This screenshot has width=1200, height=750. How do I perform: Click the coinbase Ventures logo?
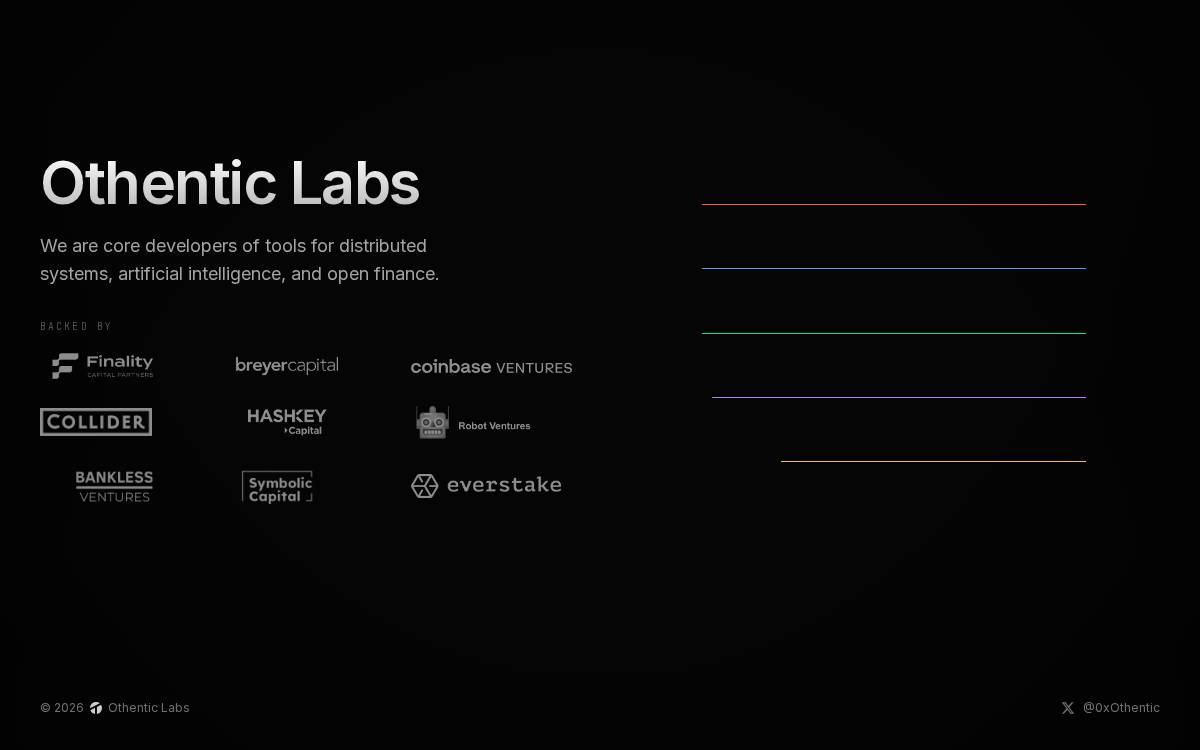[491, 367]
